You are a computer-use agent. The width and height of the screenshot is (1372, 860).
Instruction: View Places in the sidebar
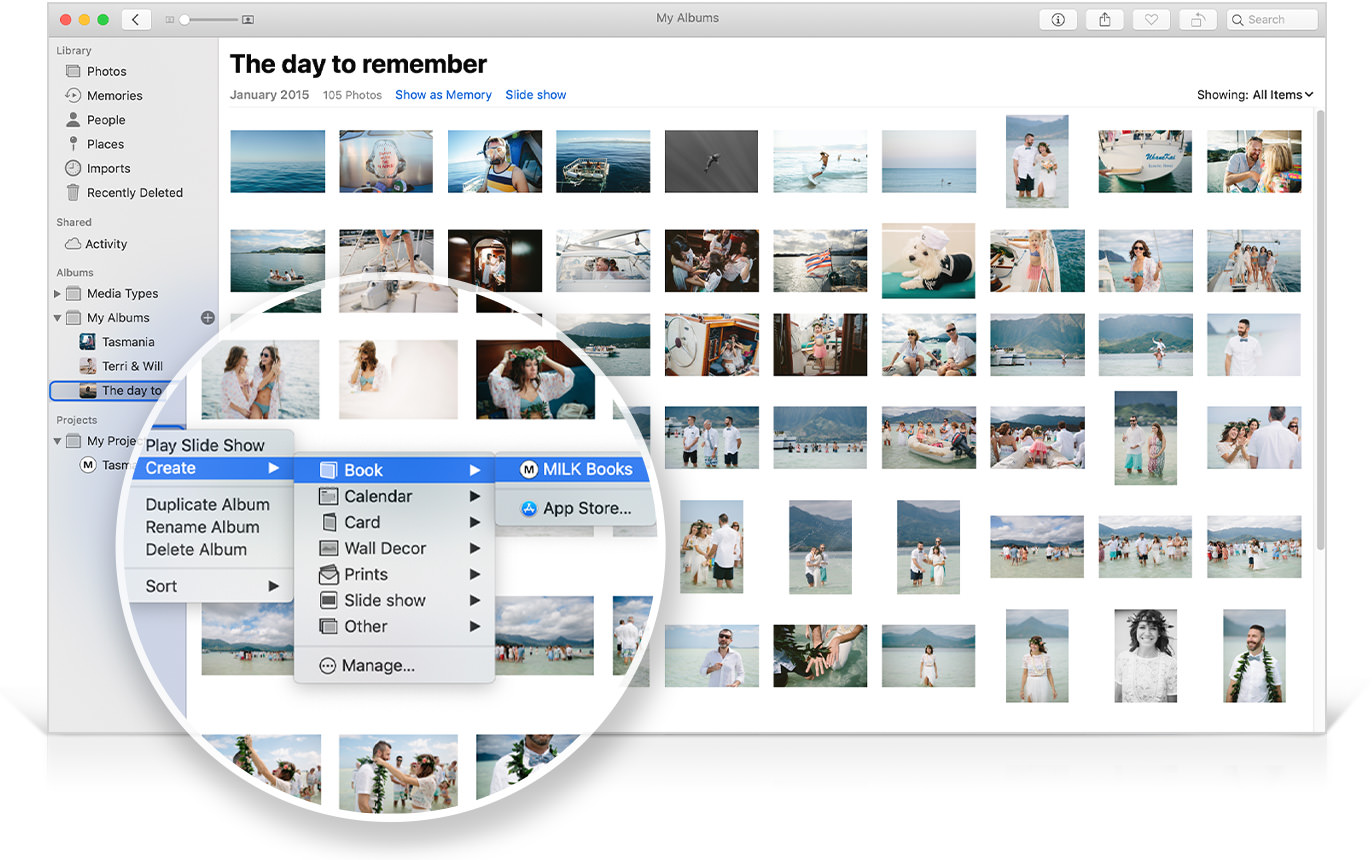tap(102, 143)
